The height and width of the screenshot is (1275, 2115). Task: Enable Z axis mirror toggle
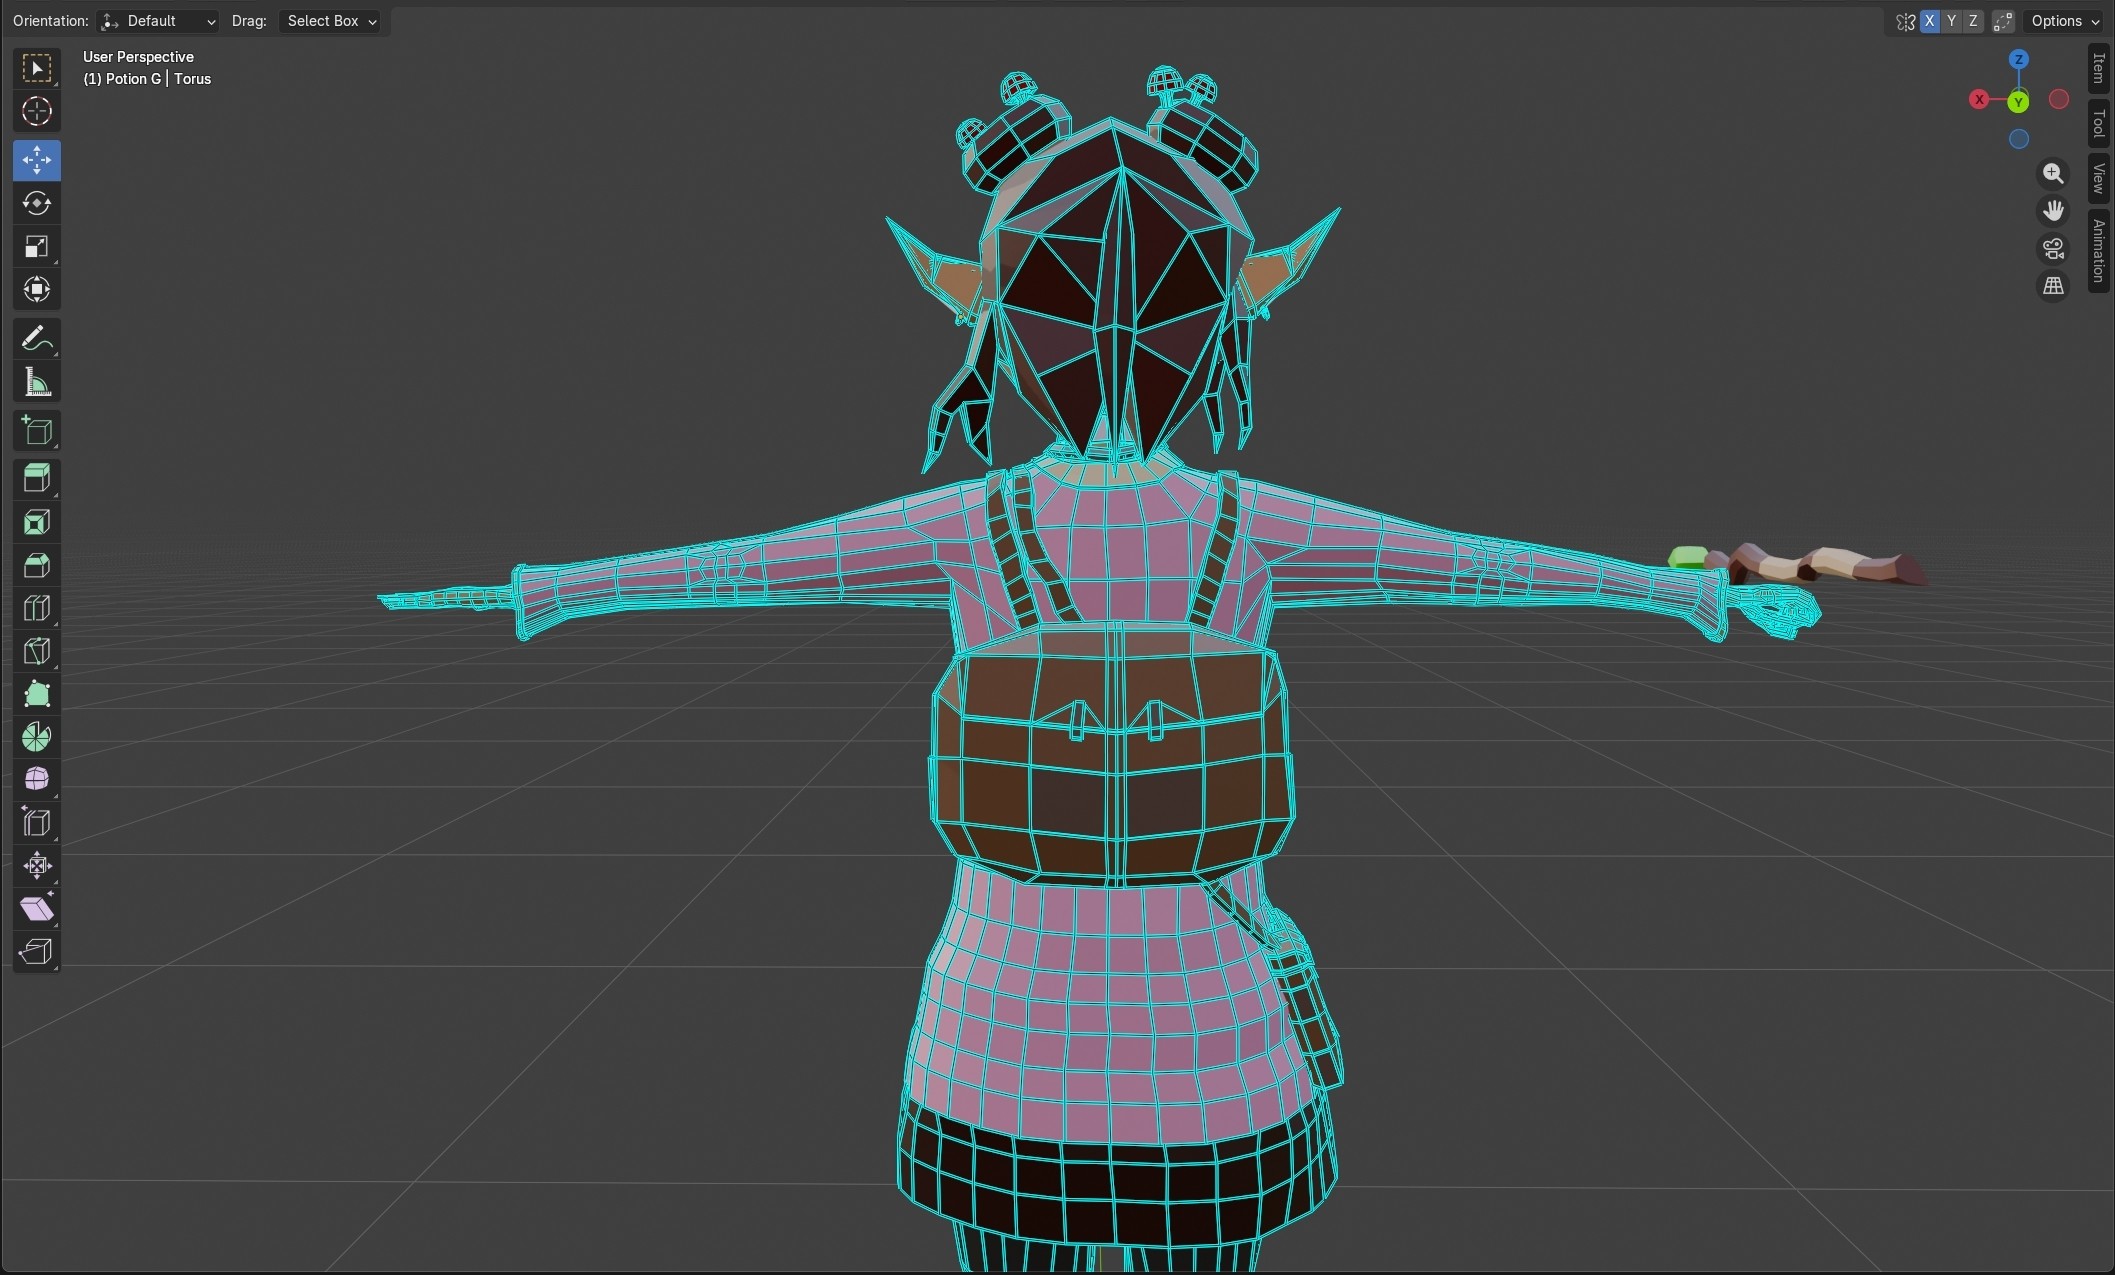point(1973,21)
